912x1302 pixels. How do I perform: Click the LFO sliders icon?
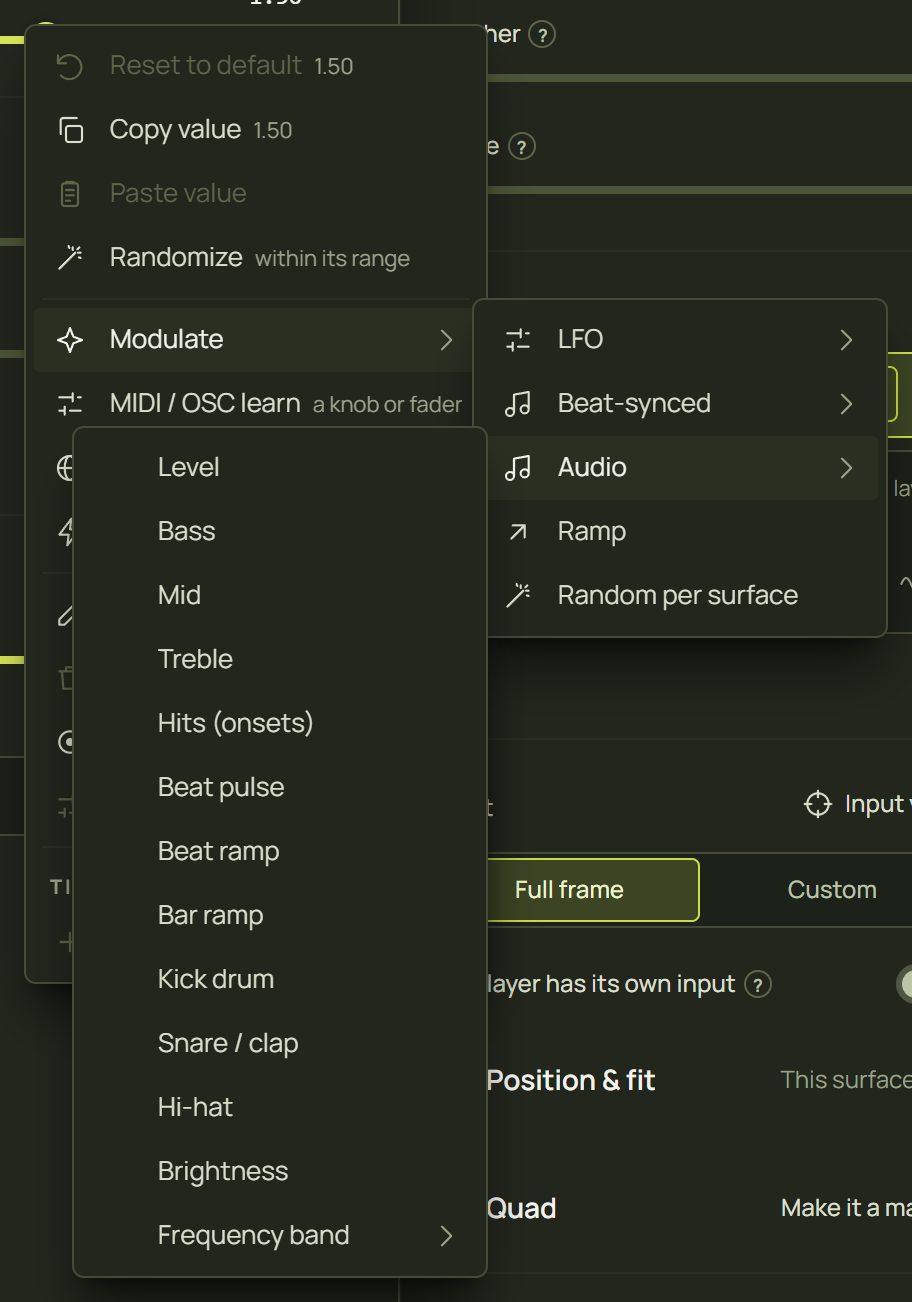(x=518, y=340)
